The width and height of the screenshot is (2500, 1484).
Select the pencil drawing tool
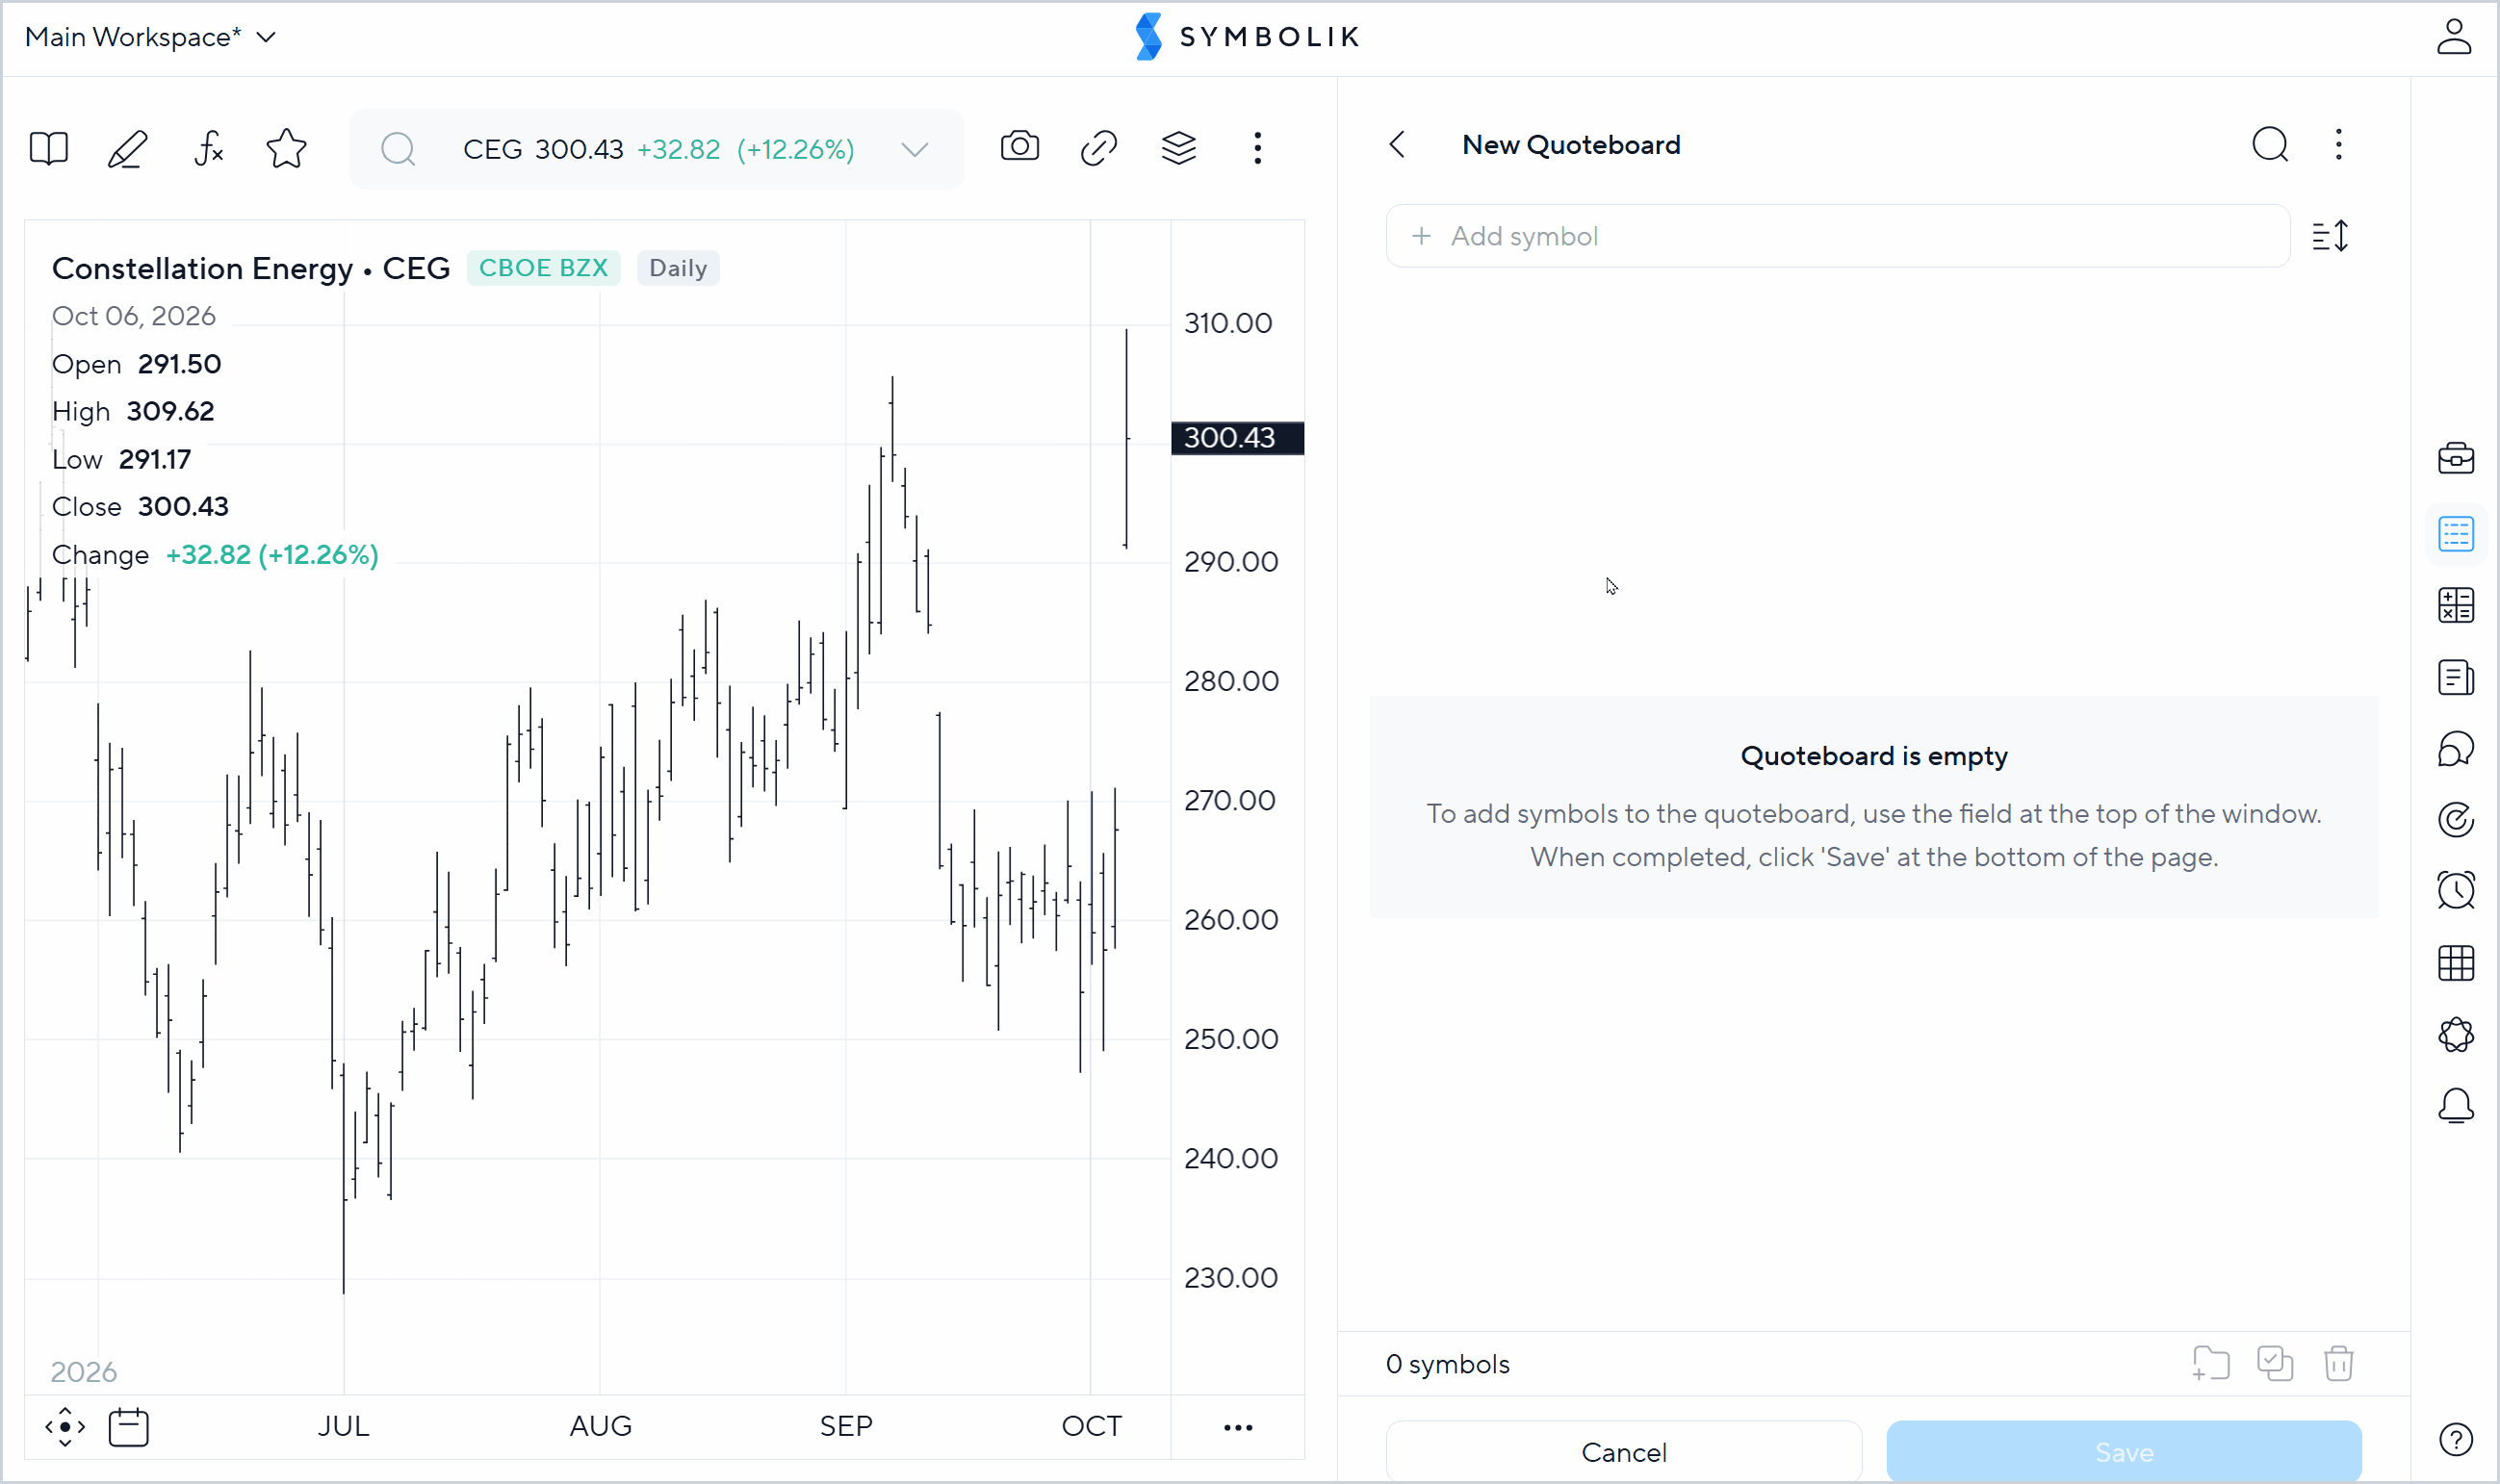(128, 149)
